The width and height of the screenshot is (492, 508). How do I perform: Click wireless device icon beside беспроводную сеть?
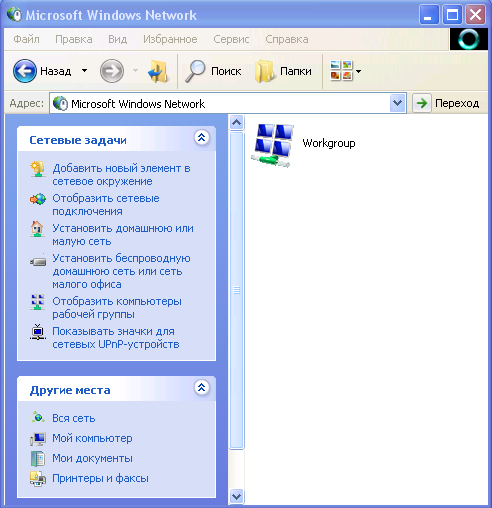(38, 261)
